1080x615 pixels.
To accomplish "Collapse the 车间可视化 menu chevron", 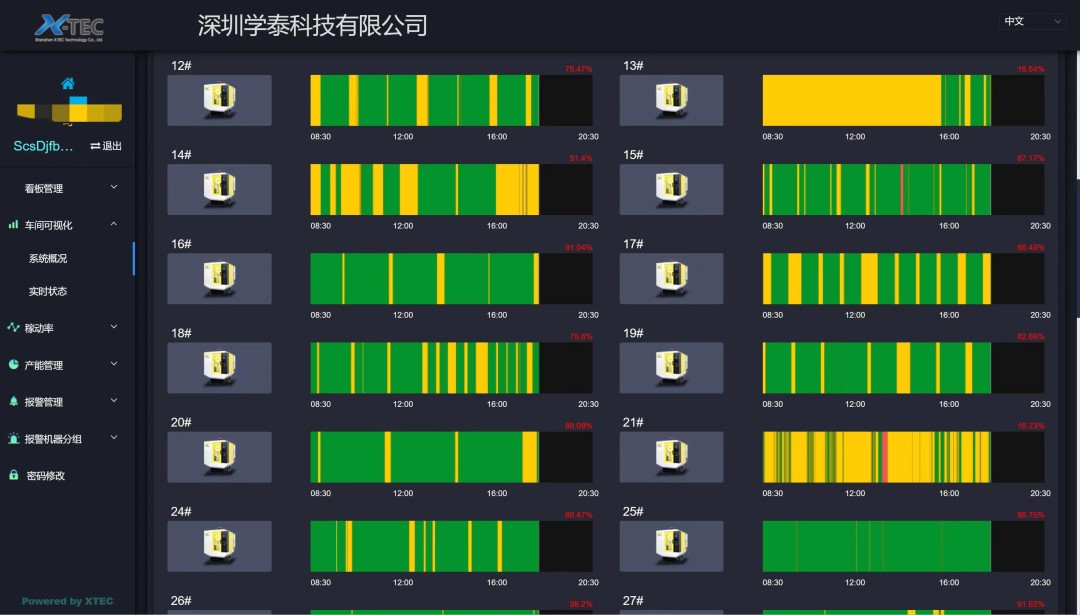I will point(114,224).
